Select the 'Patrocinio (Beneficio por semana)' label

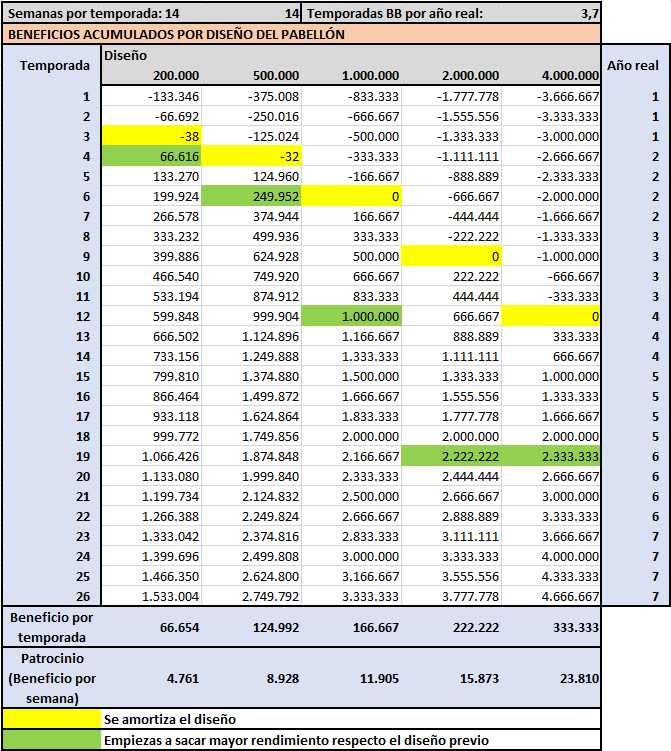pyautogui.click(x=52, y=678)
